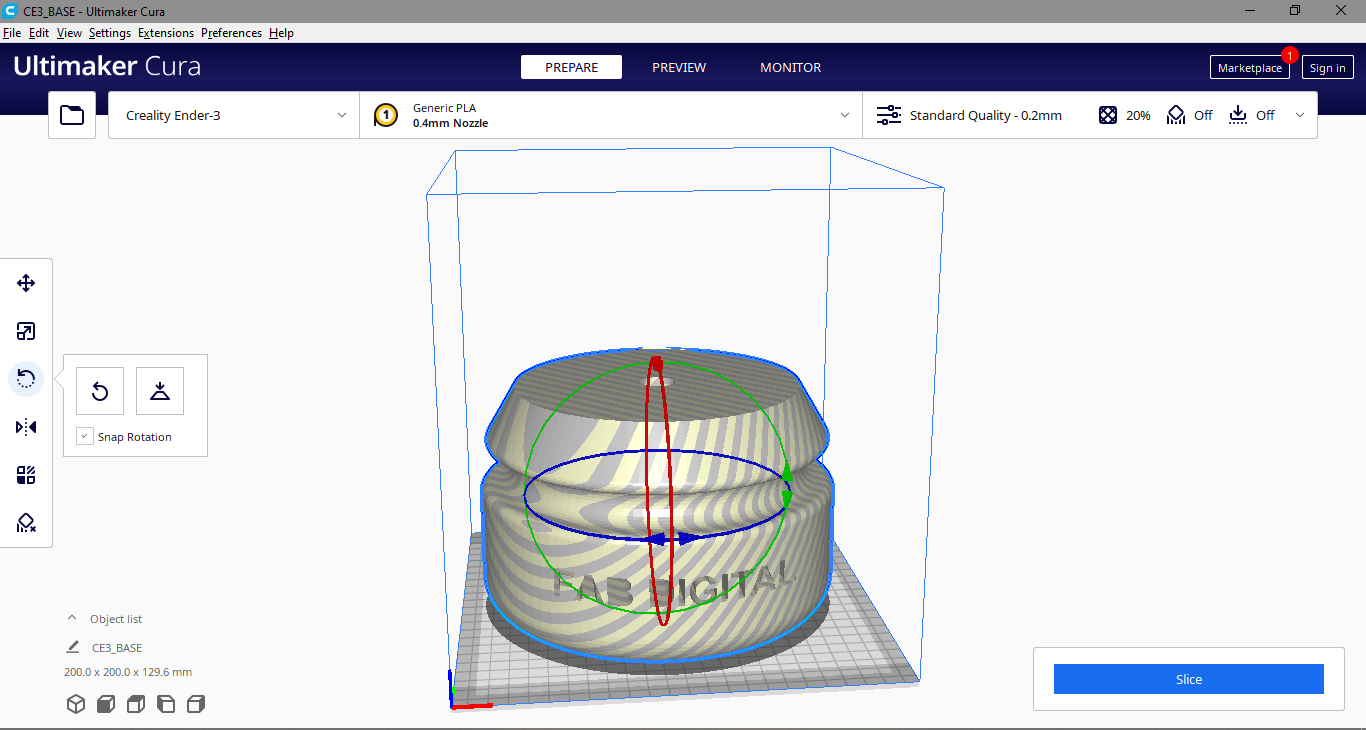Select the Move tool
This screenshot has width=1366, height=730.
pos(26,283)
